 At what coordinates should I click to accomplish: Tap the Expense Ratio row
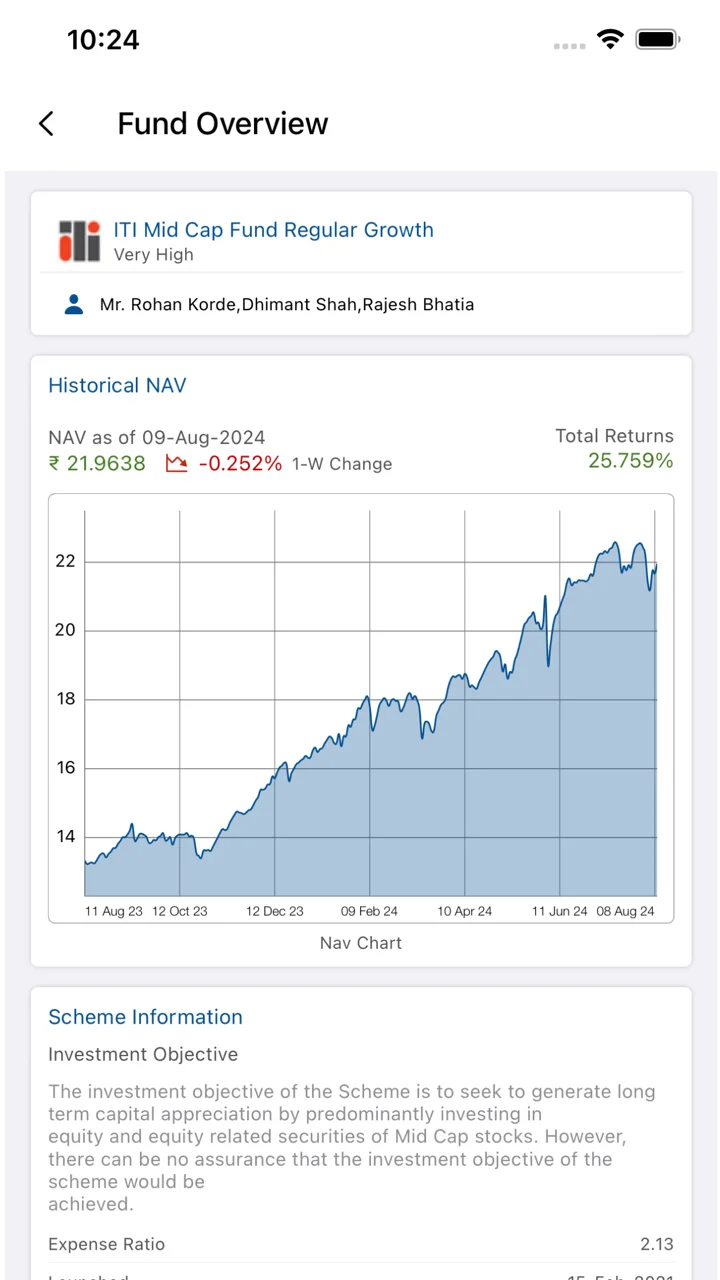(361, 1244)
